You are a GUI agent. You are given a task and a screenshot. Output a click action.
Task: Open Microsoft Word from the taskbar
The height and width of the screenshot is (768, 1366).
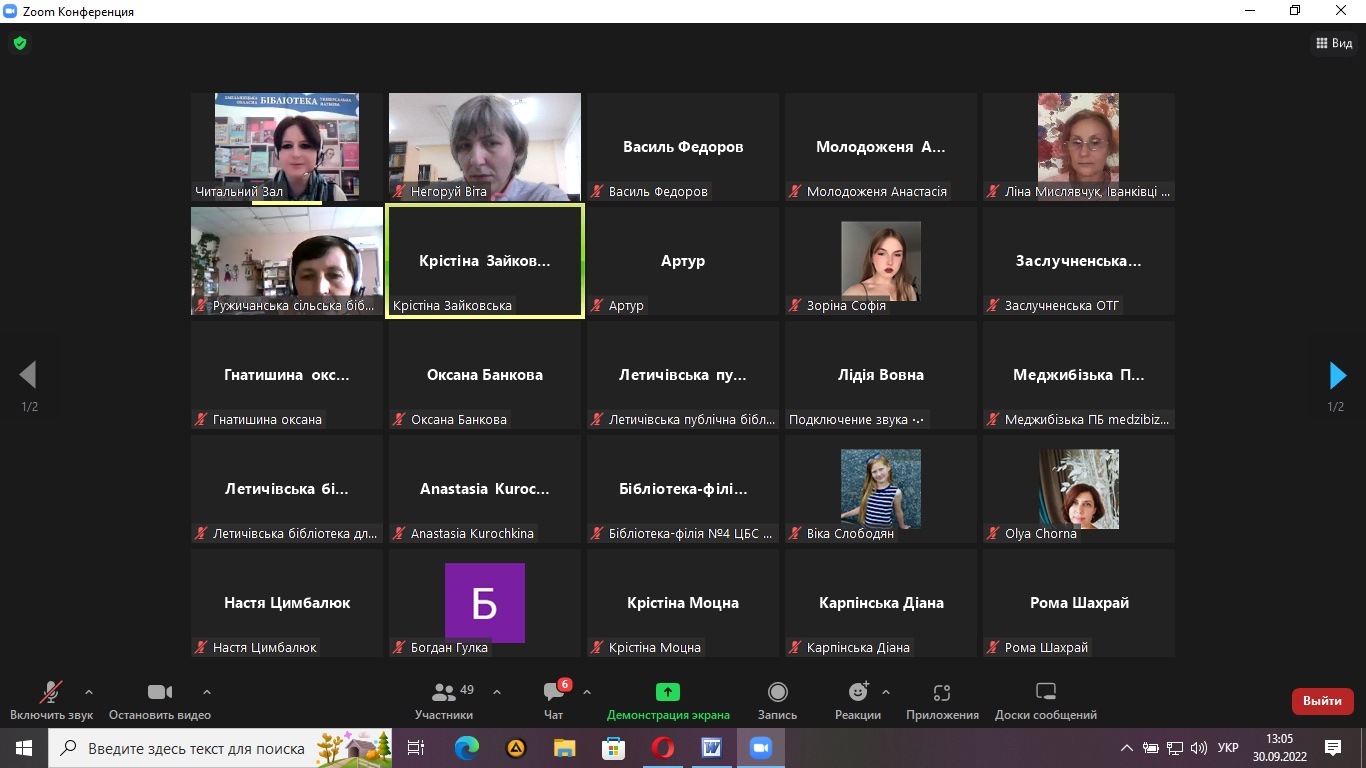point(712,748)
